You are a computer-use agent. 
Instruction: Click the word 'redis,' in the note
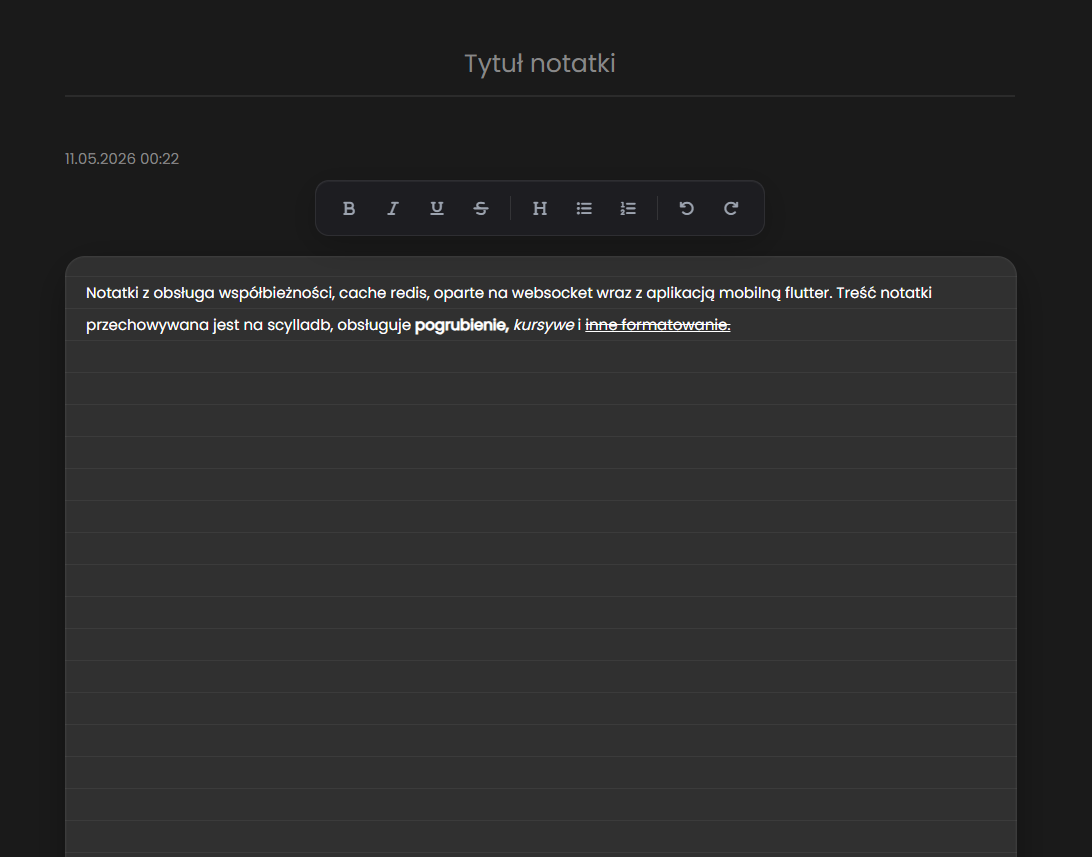coord(410,293)
